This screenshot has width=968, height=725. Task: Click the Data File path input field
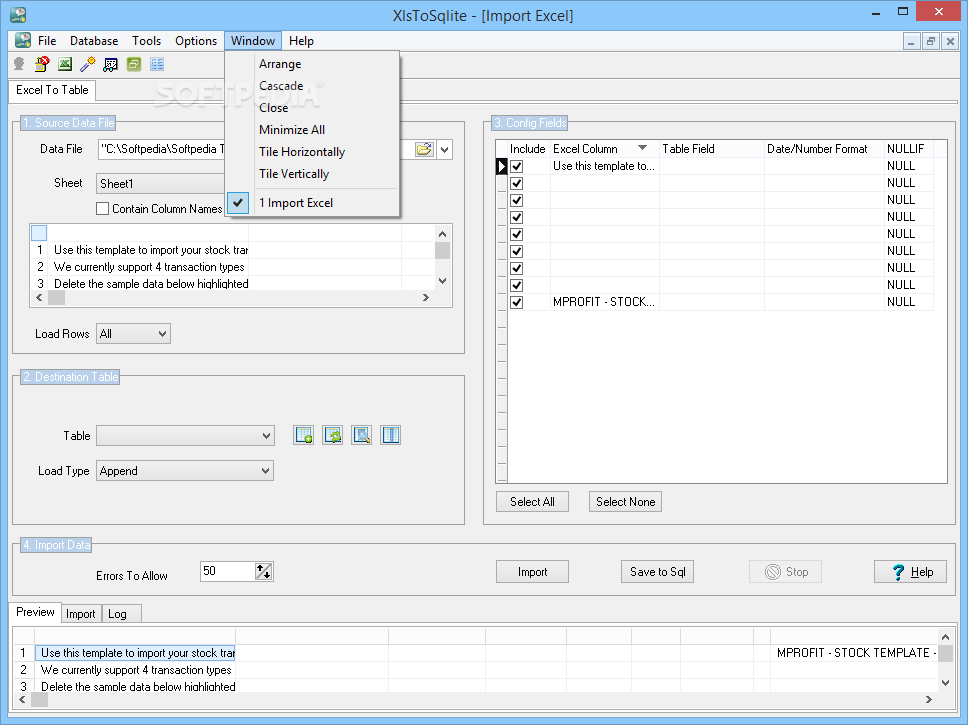pos(162,149)
